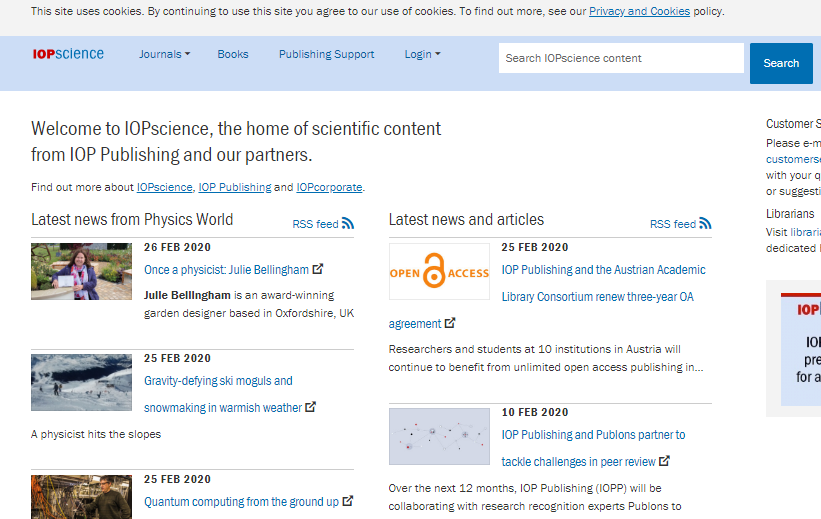Follow the IOP Publishing link in welcome text
Viewport: 821px width, 519px height.
pos(235,187)
